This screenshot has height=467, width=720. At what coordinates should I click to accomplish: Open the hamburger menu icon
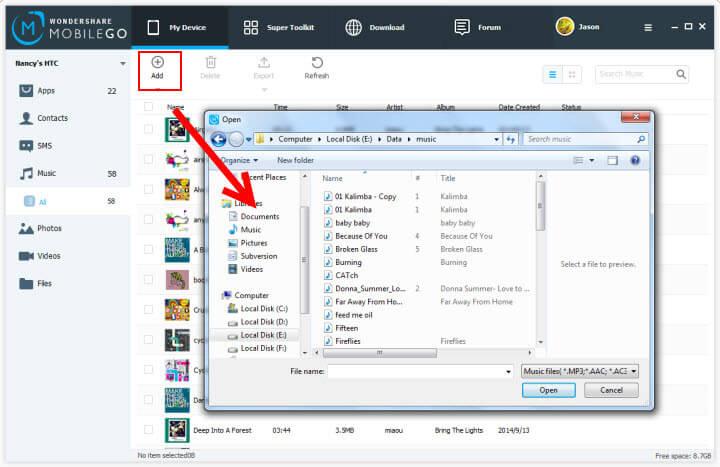coord(648,28)
